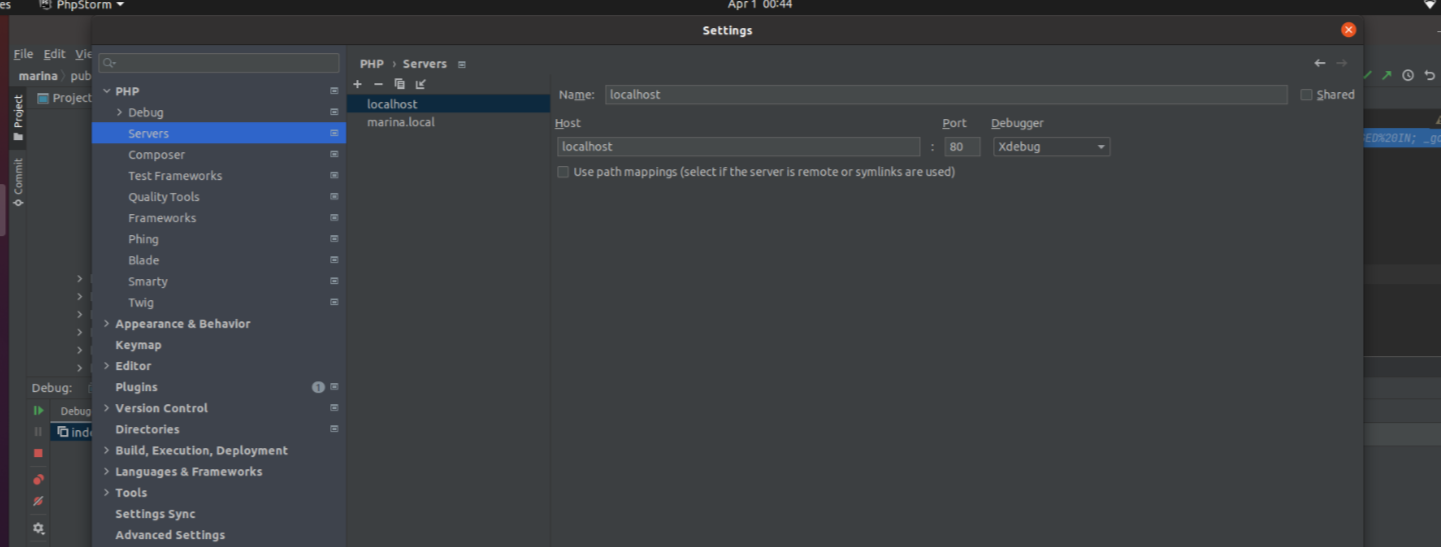Navigate forward with the right arrow

(x=1342, y=63)
